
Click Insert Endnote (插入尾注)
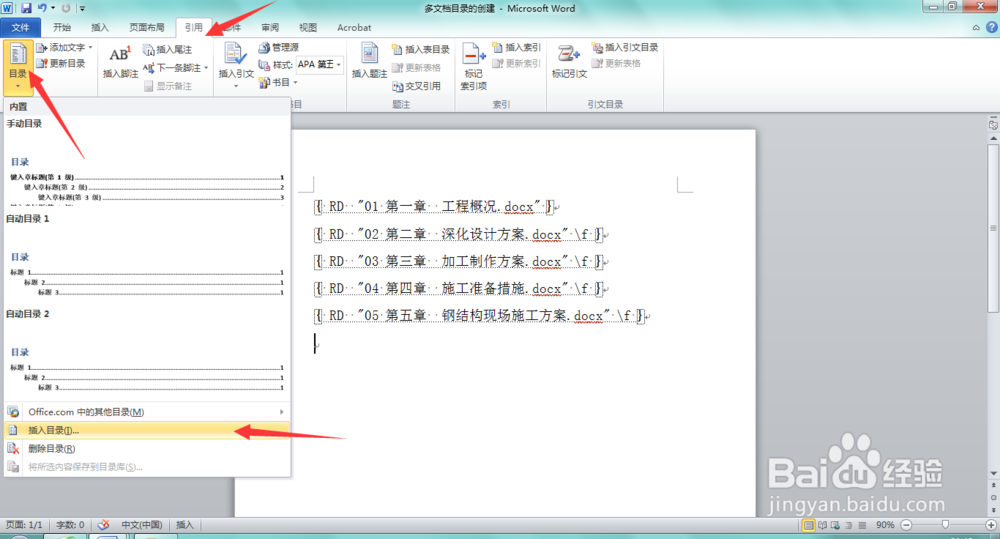(x=167, y=49)
